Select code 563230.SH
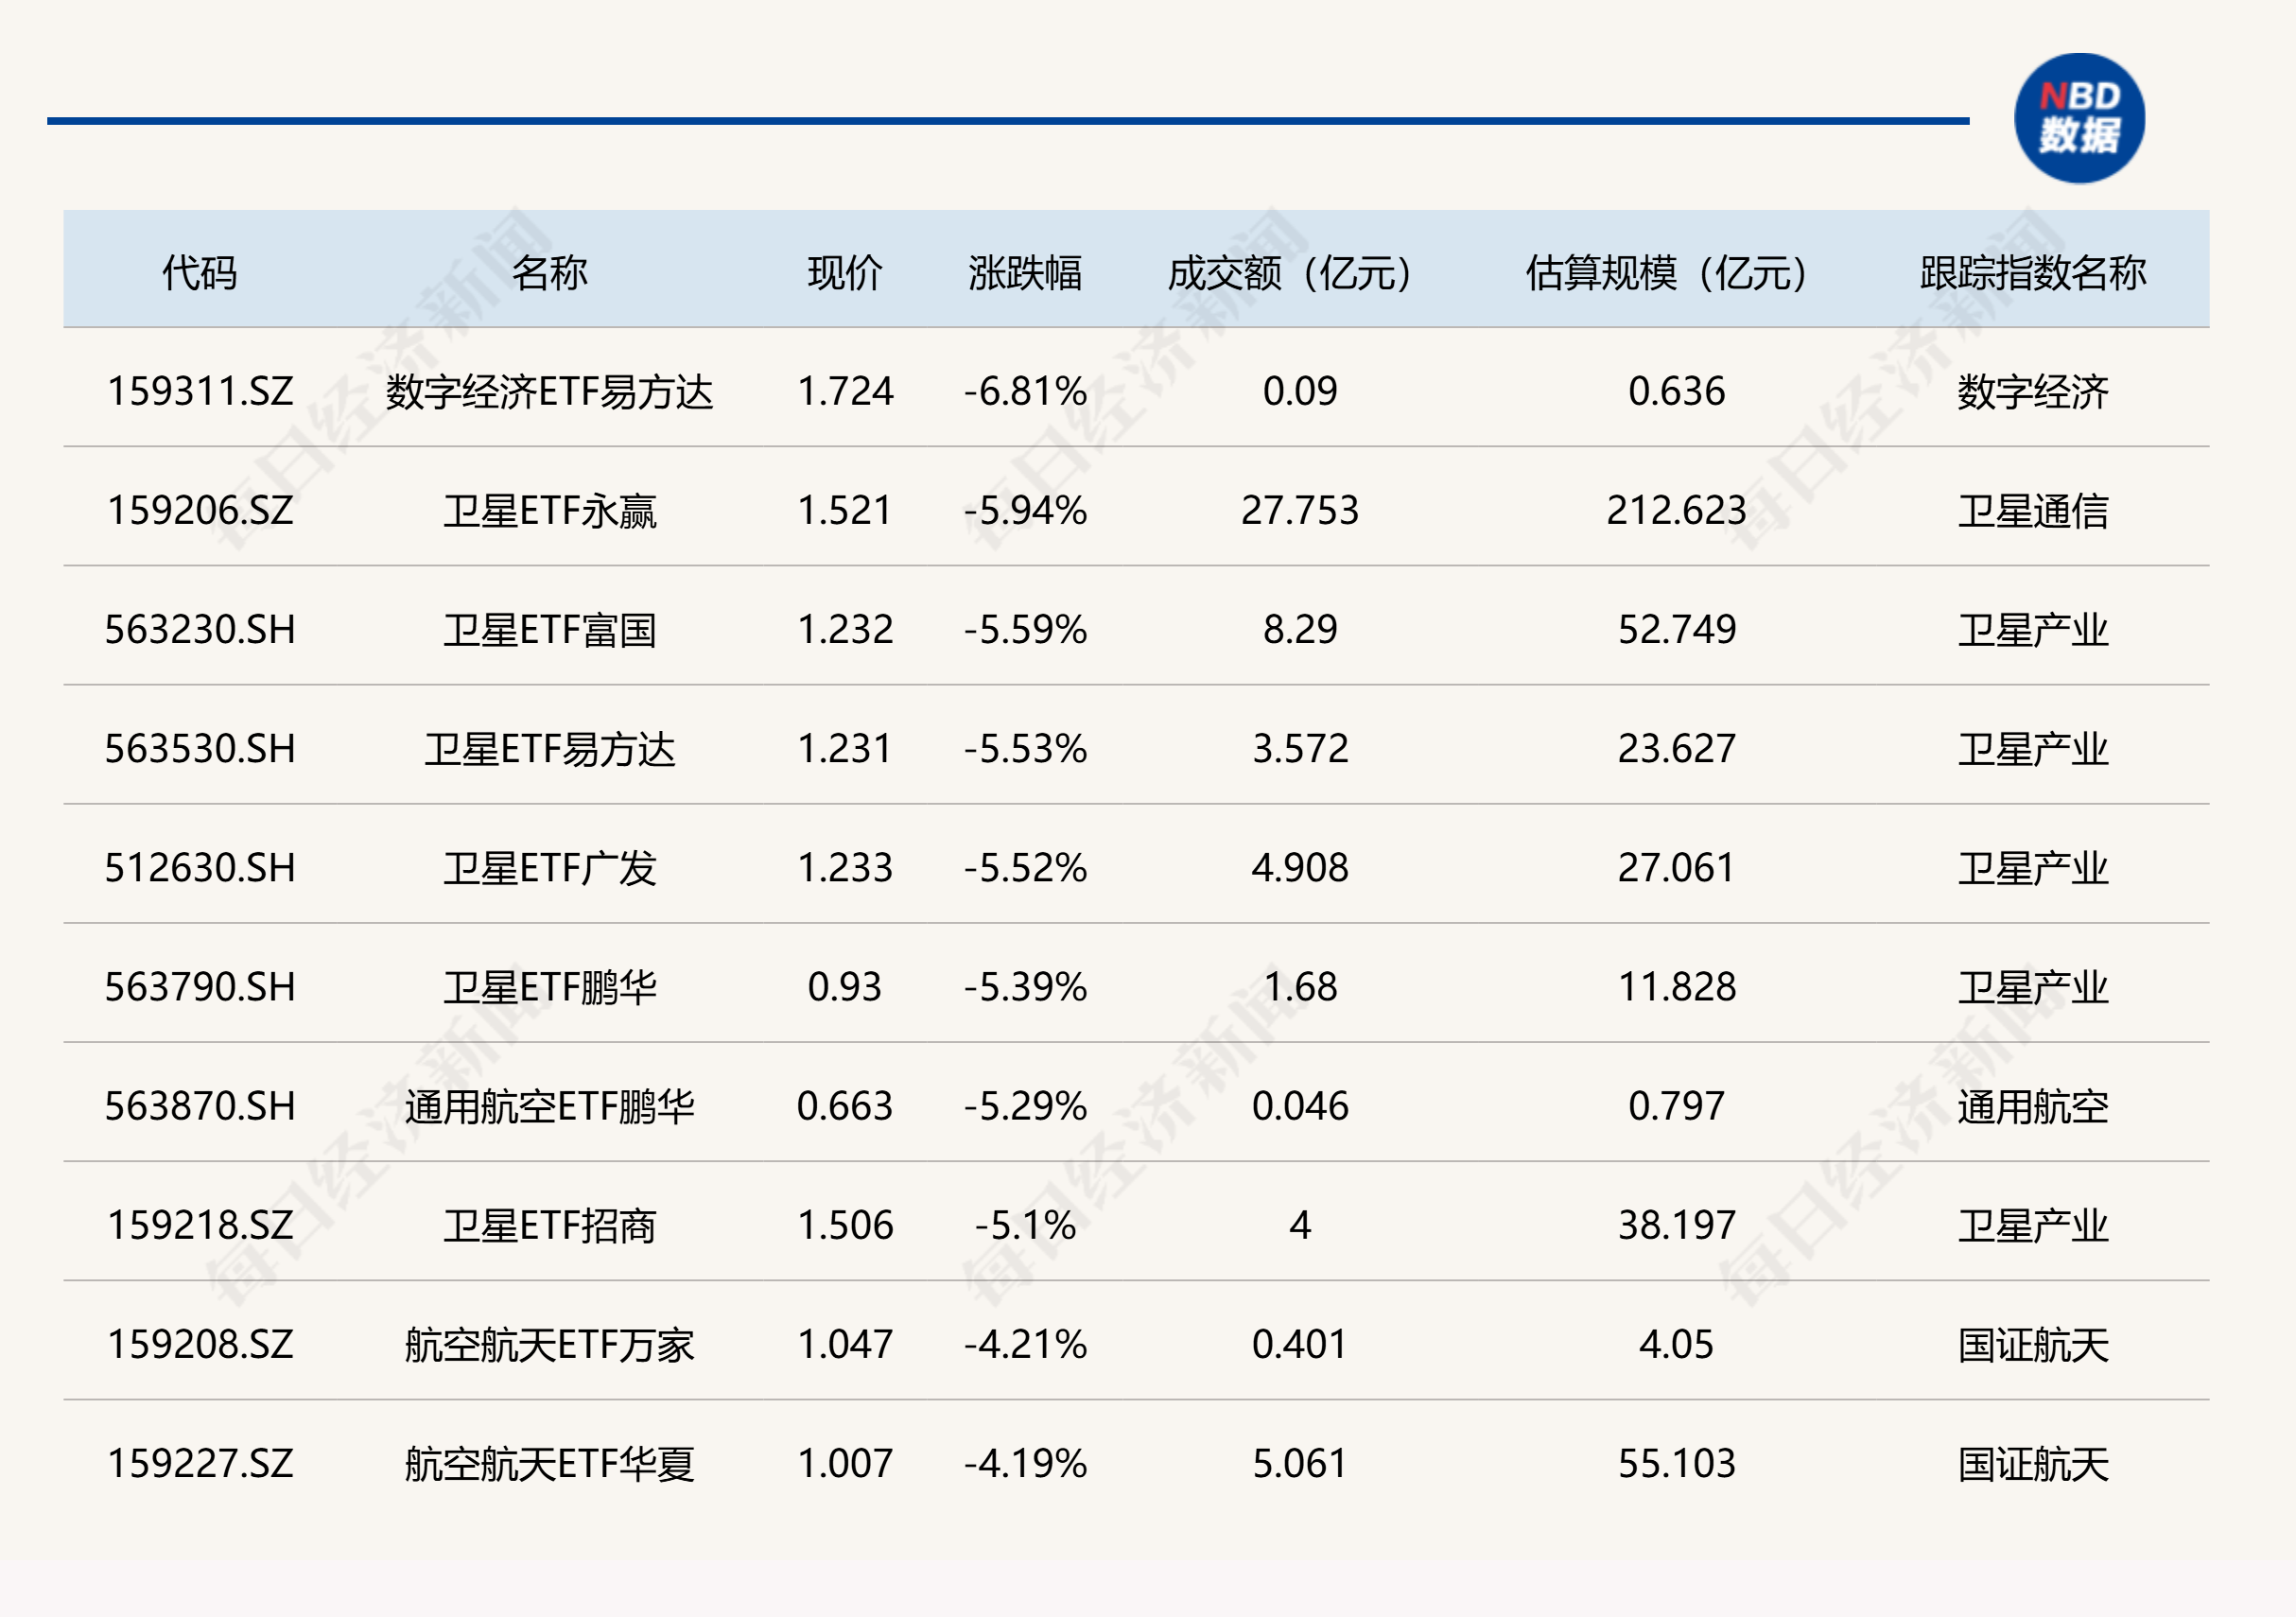This screenshot has height=1617, width=2296. (x=200, y=629)
